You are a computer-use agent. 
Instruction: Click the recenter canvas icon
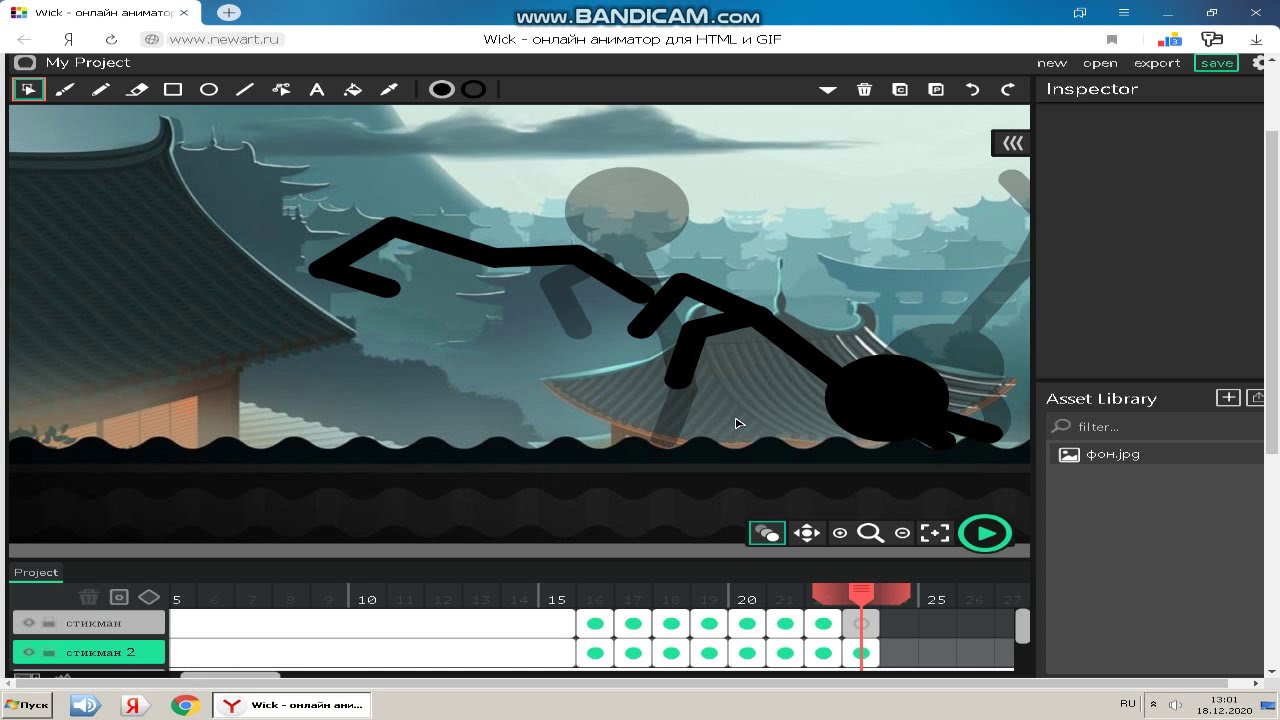[x=935, y=533]
